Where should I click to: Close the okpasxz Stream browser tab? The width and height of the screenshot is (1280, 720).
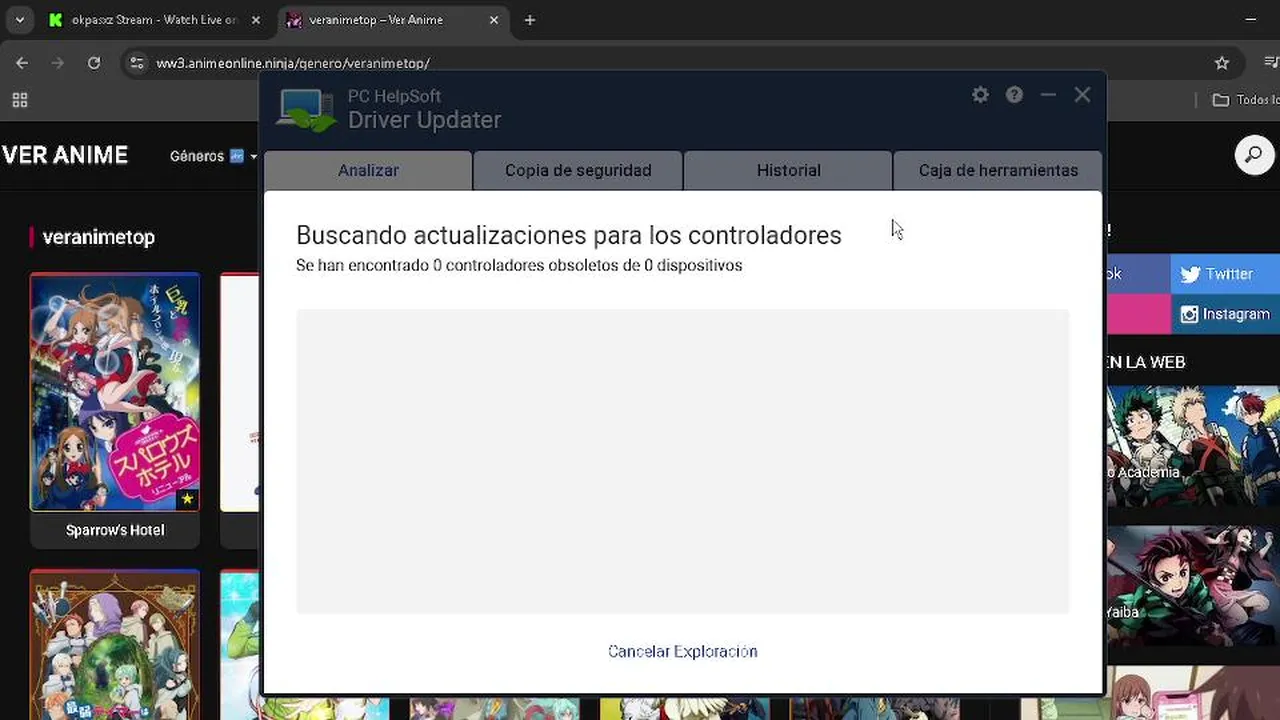point(256,20)
